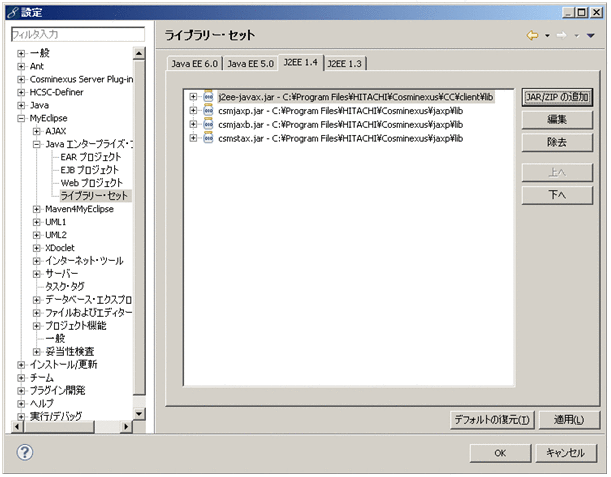Expand the csmjaxp.jar entry
This screenshot has height=477, width=611.
click(193, 110)
